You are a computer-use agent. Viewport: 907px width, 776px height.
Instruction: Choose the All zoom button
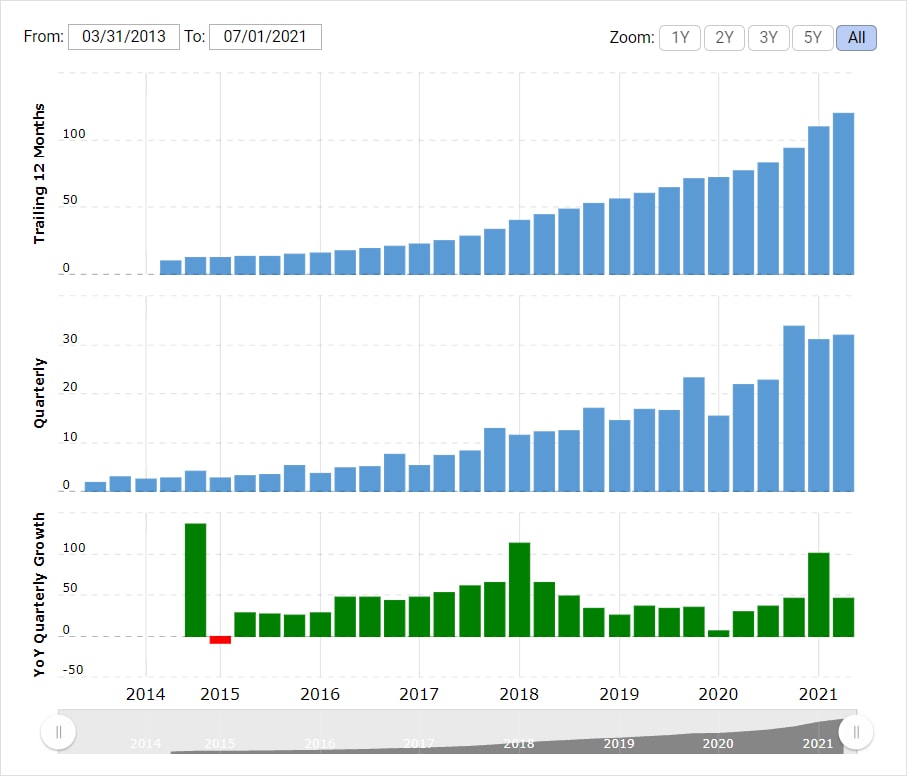point(856,38)
